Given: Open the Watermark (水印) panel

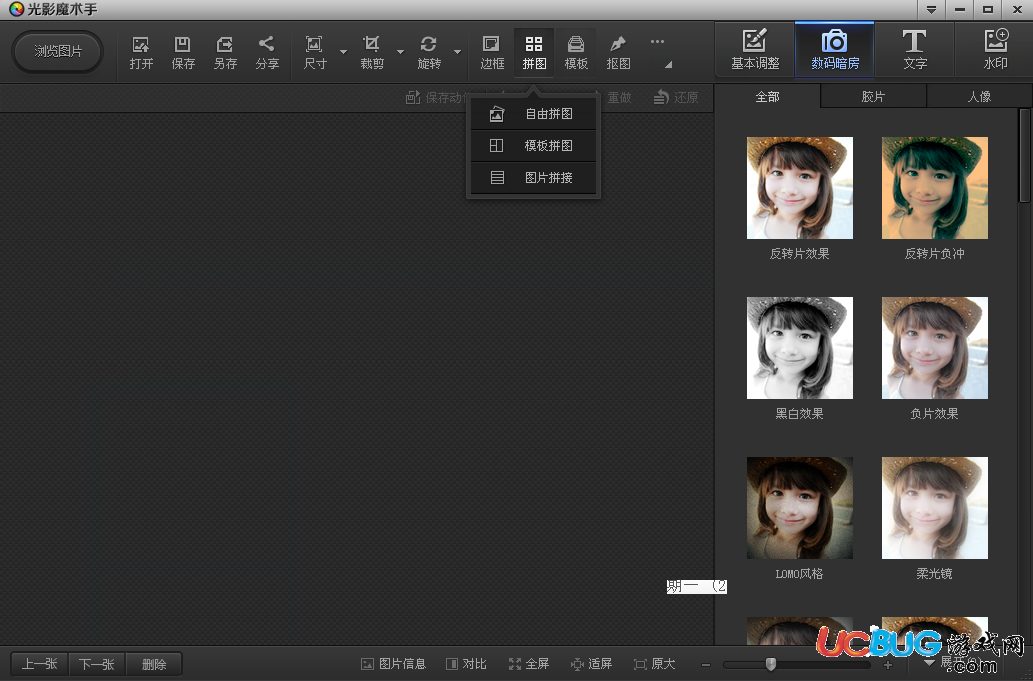Looking at the screenshot, I should tap(995, 50).
